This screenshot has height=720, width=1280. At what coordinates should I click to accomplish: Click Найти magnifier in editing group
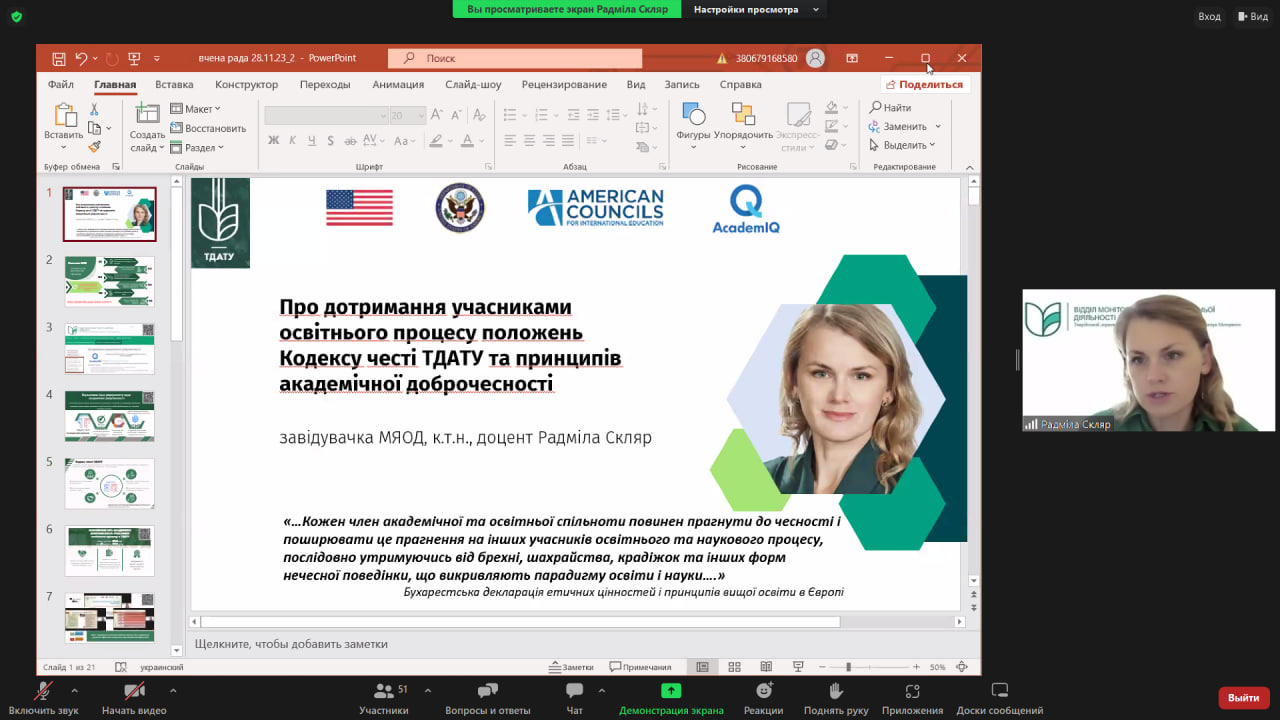(x=890, y=108)
